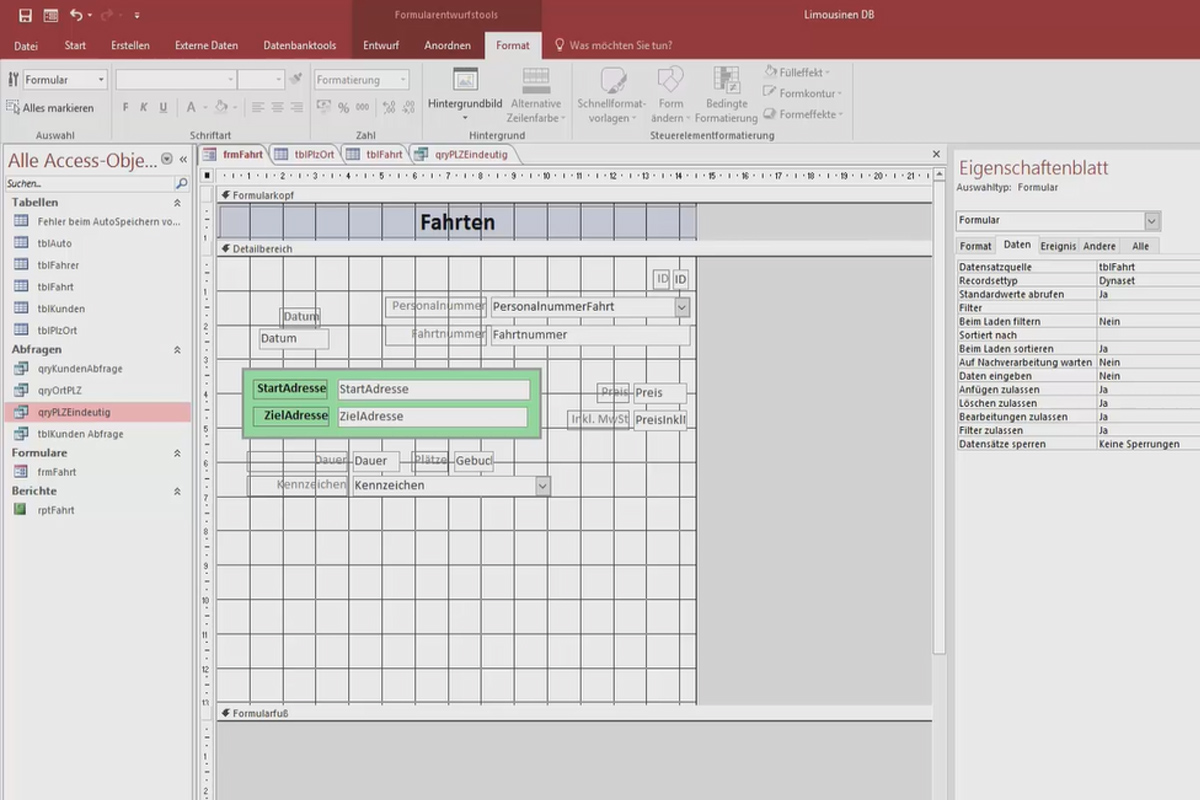Collapse the Berichte group

coord(177,491)
